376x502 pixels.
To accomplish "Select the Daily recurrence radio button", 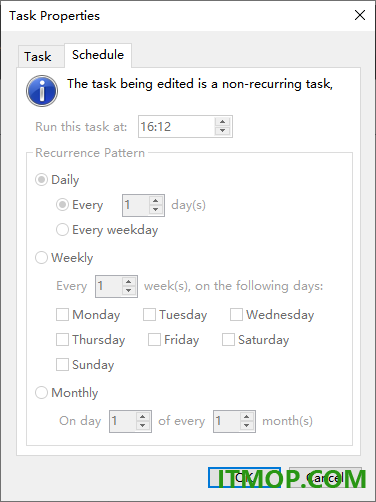I will pos(41,180).
